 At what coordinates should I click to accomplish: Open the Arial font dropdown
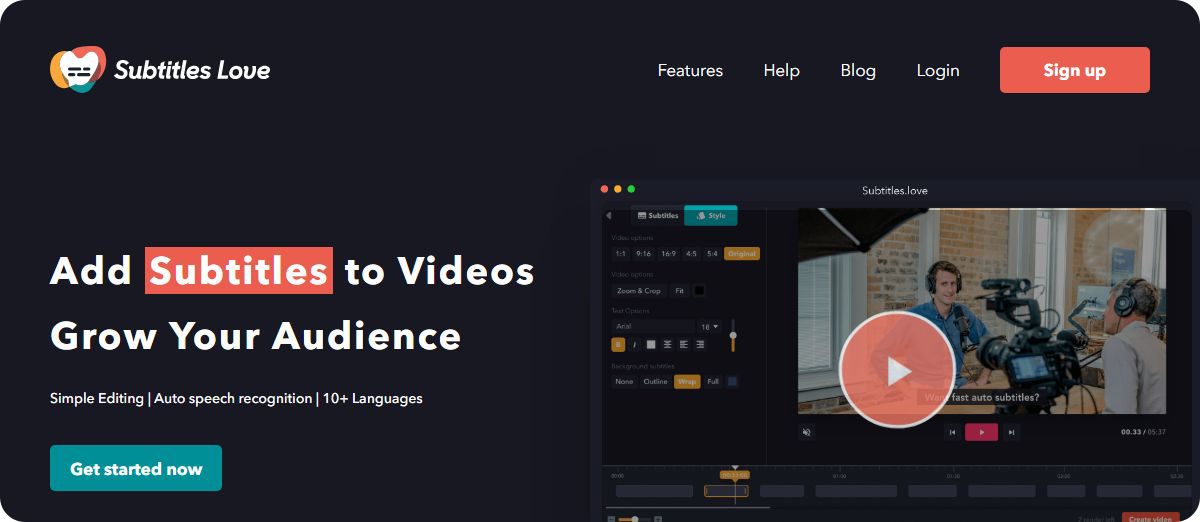654,326
